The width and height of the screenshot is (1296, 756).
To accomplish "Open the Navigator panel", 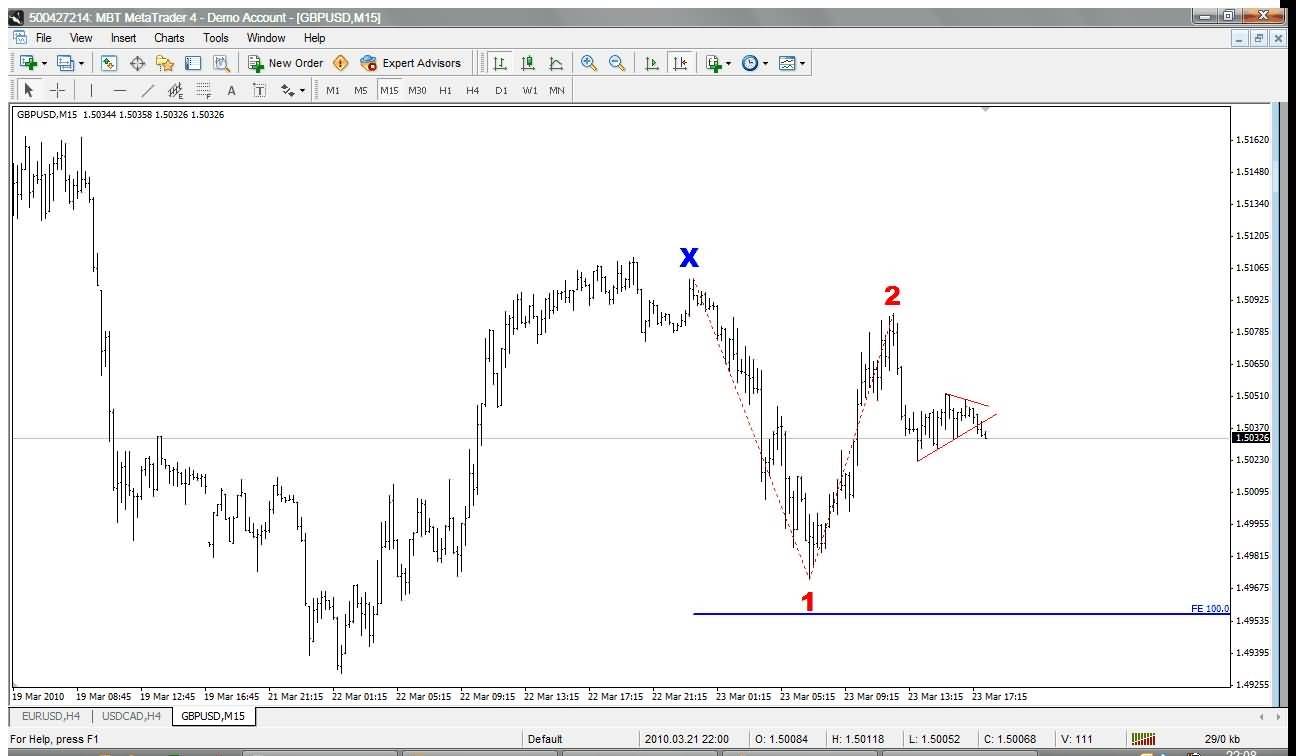I will (165, 63).
